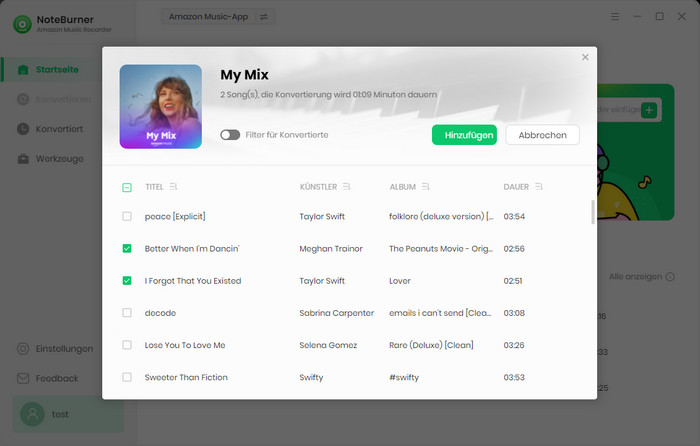Sort by DAUER column icon
Screen dimensions: 700x446
[x=539, y=187]
